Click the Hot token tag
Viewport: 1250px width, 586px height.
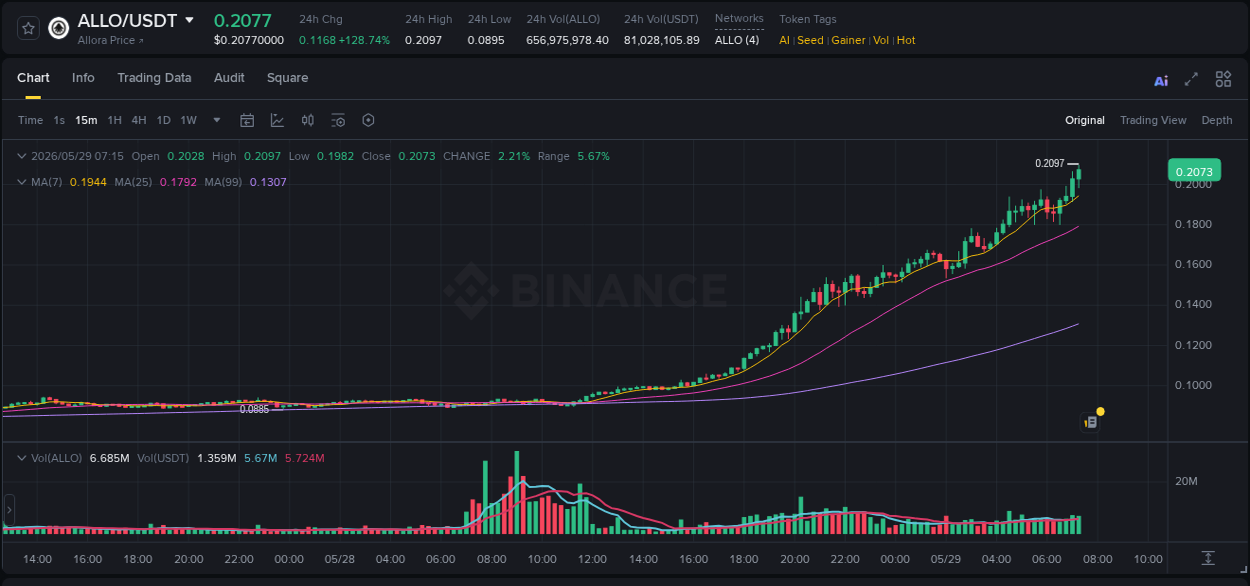(x=906, y=40)
